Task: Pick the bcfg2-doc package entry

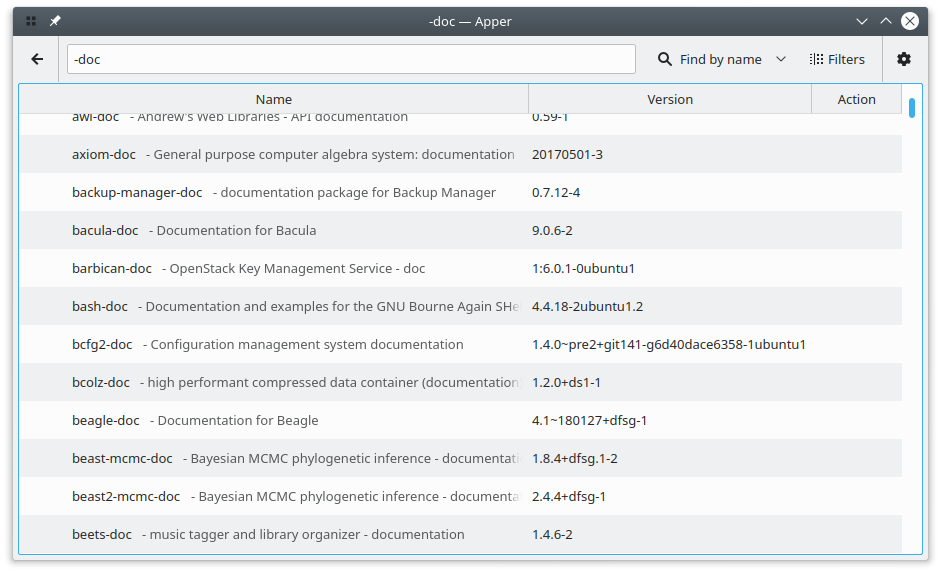Action: point(102,344)
